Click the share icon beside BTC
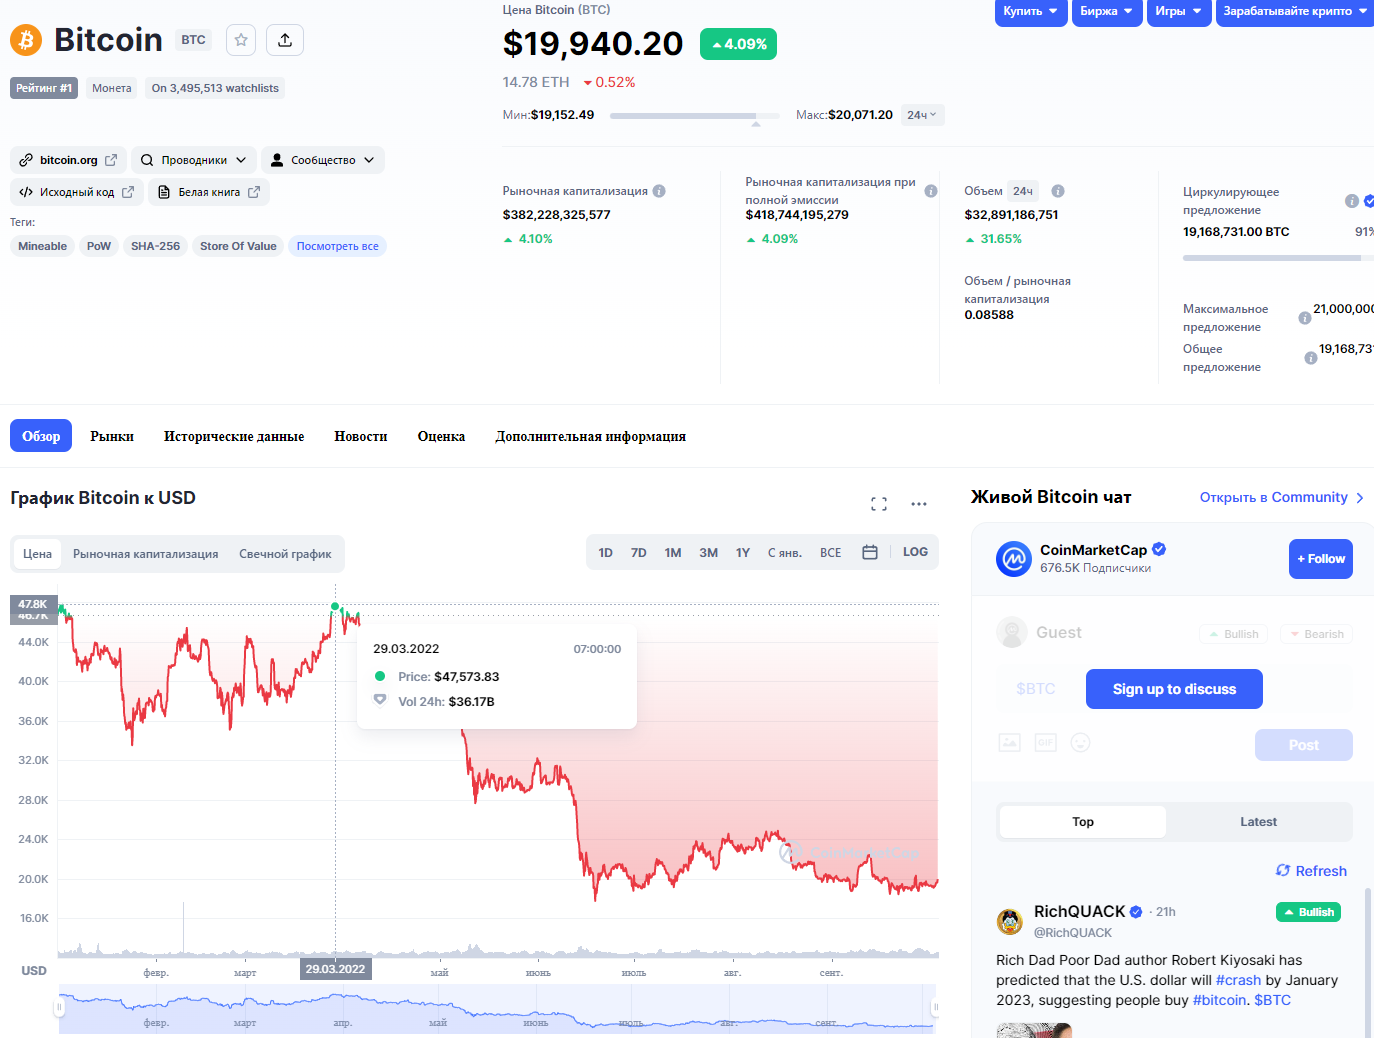Image resolution: width=1374 pixels, height=1038 pixels. (285, 40)
